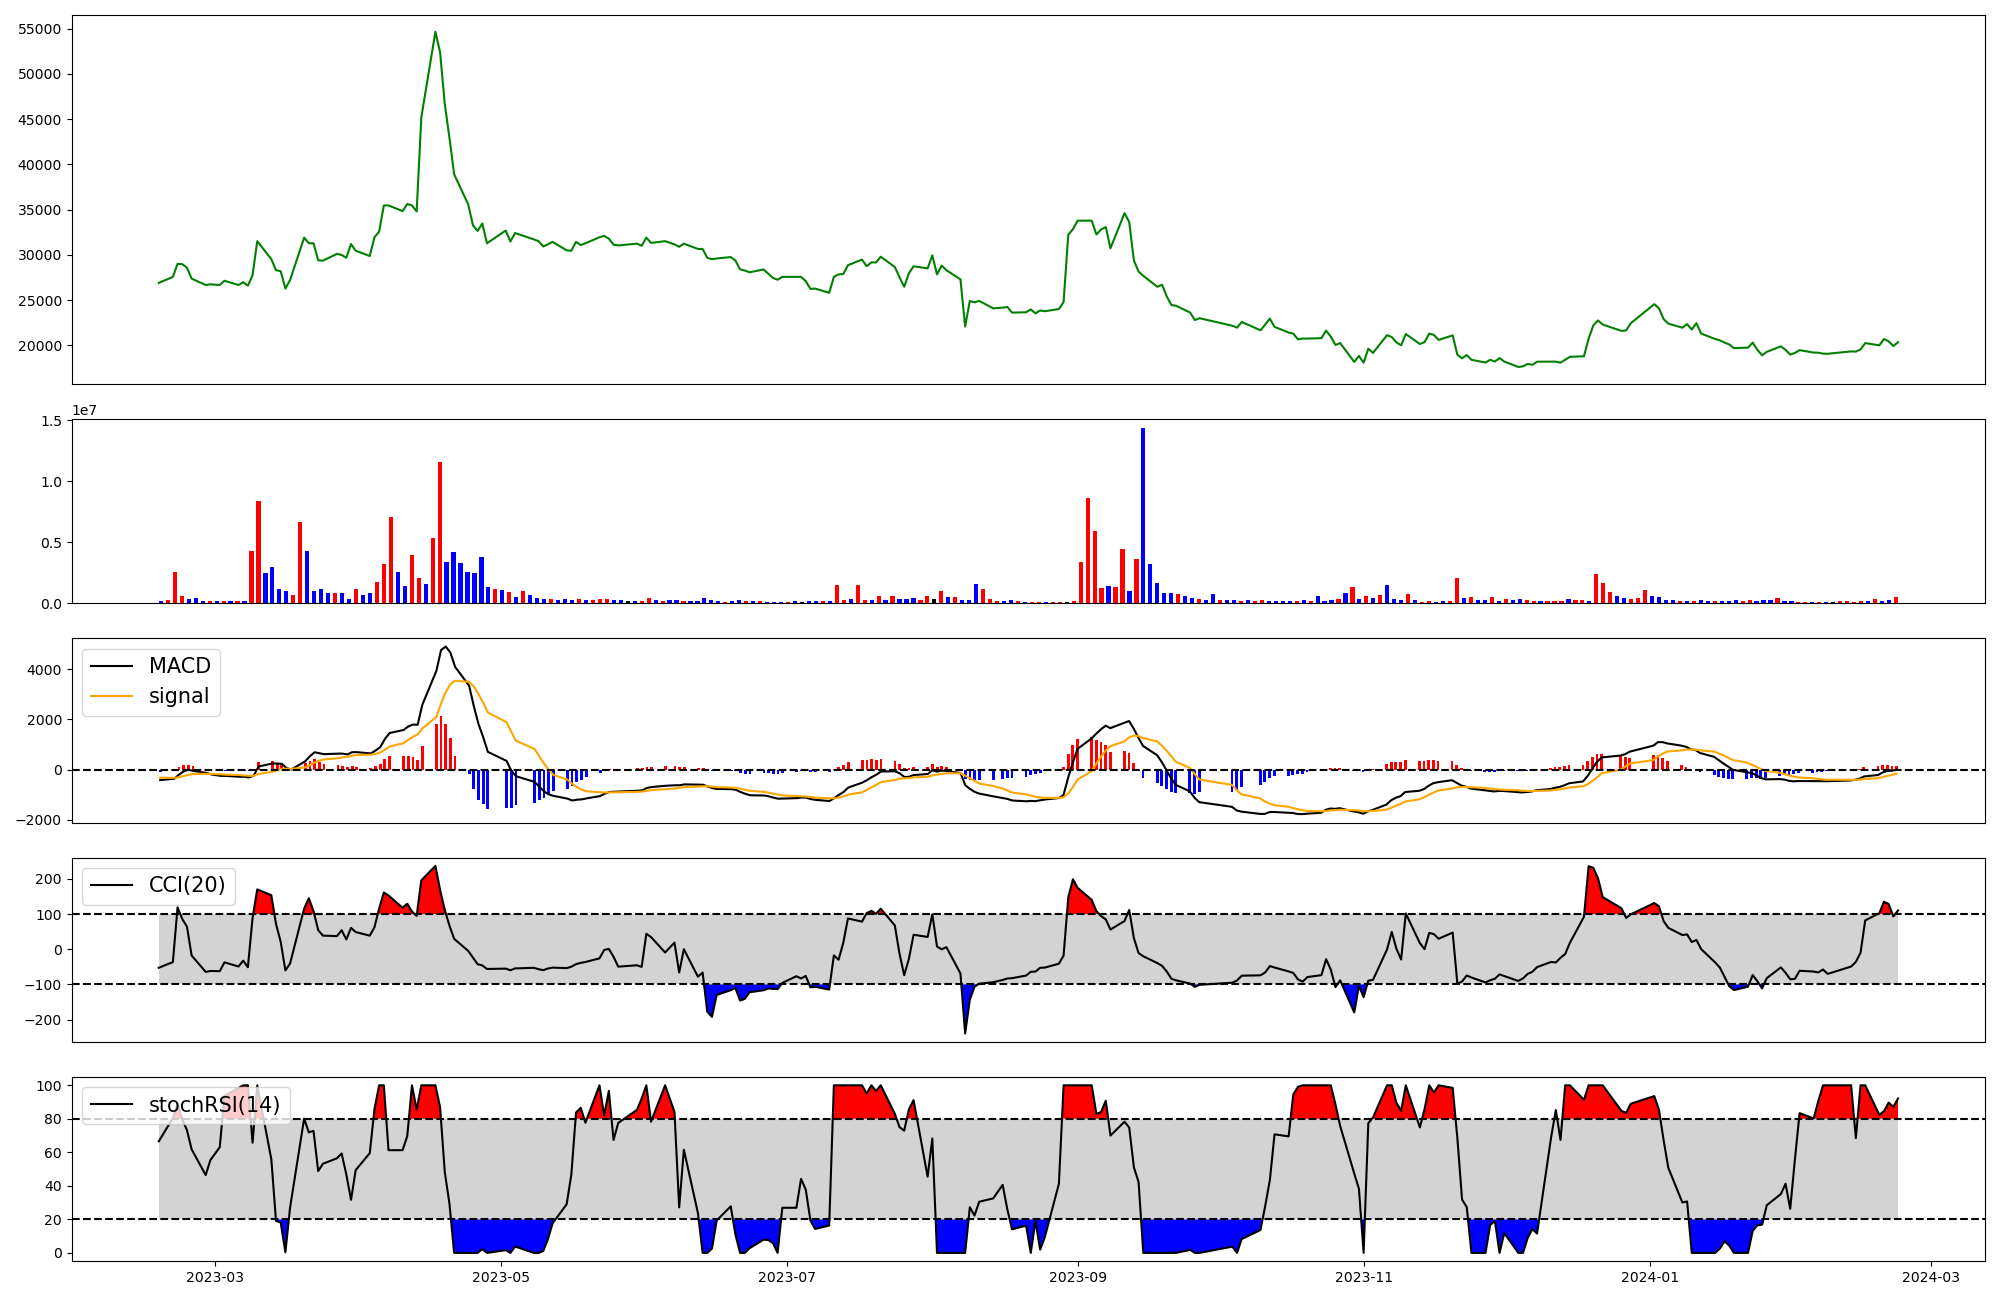Click the 55000 price axis label
The width and height of the screenshot is (2000, 1300).
click(40, 29)
